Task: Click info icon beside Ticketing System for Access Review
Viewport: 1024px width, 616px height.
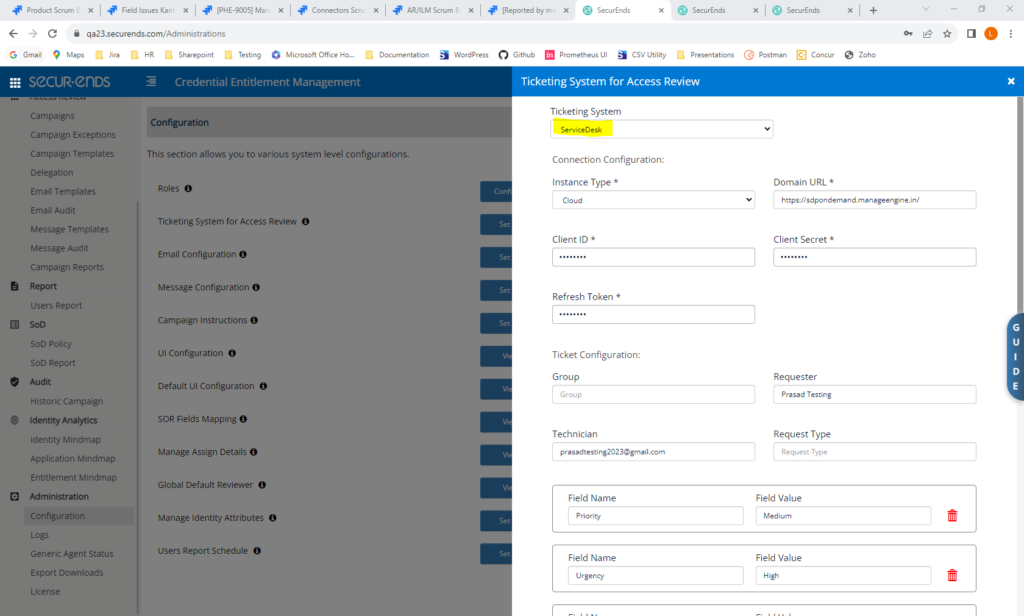Action: (x=305, y=221)
